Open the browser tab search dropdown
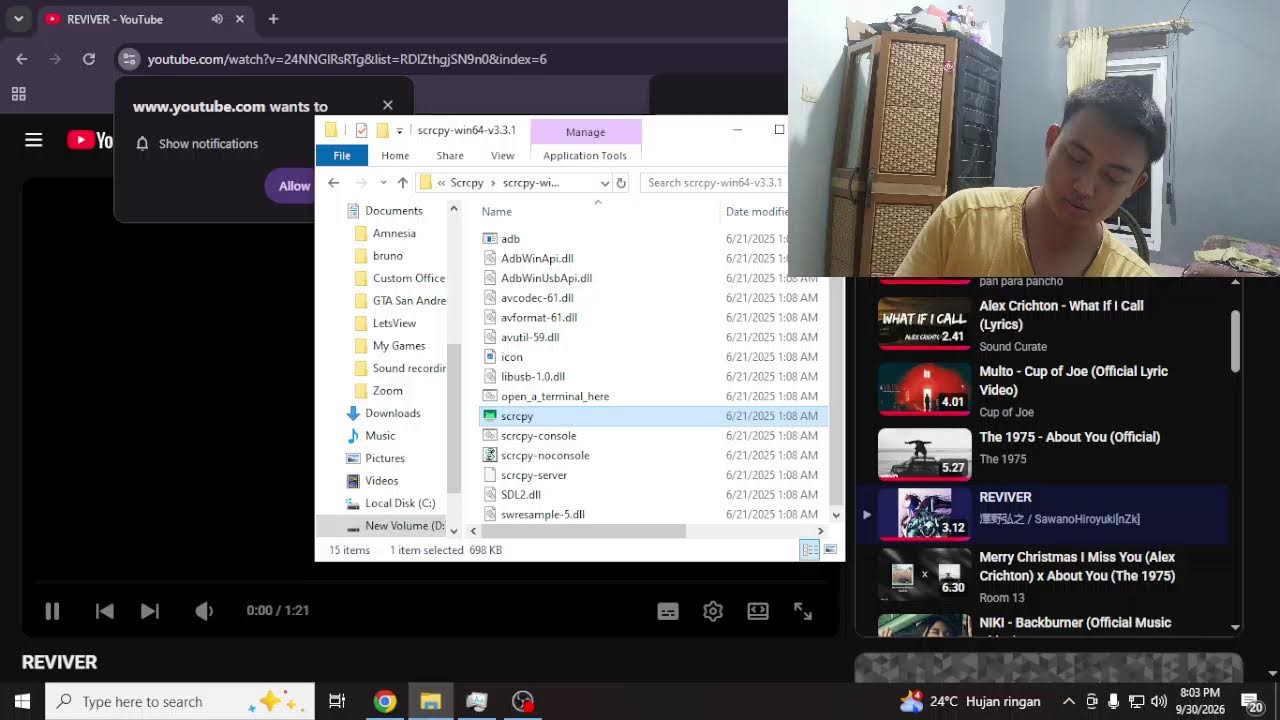 point(18,19)
